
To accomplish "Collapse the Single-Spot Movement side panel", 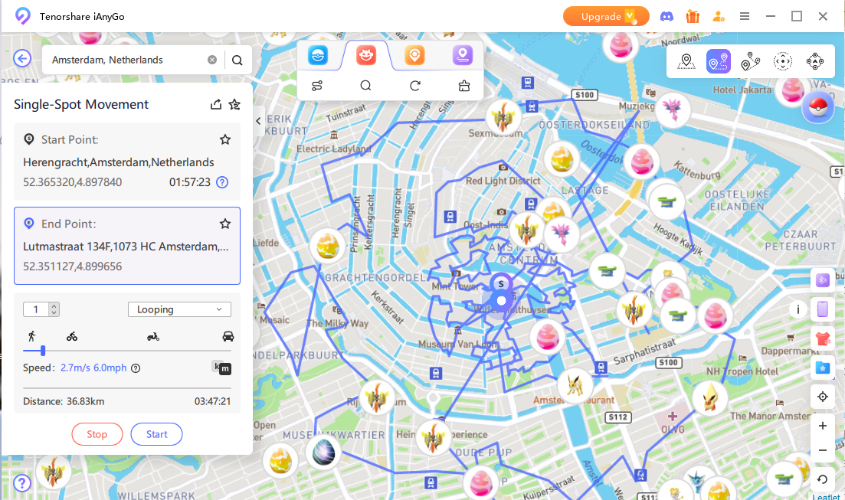I will (x=258, y=121).
